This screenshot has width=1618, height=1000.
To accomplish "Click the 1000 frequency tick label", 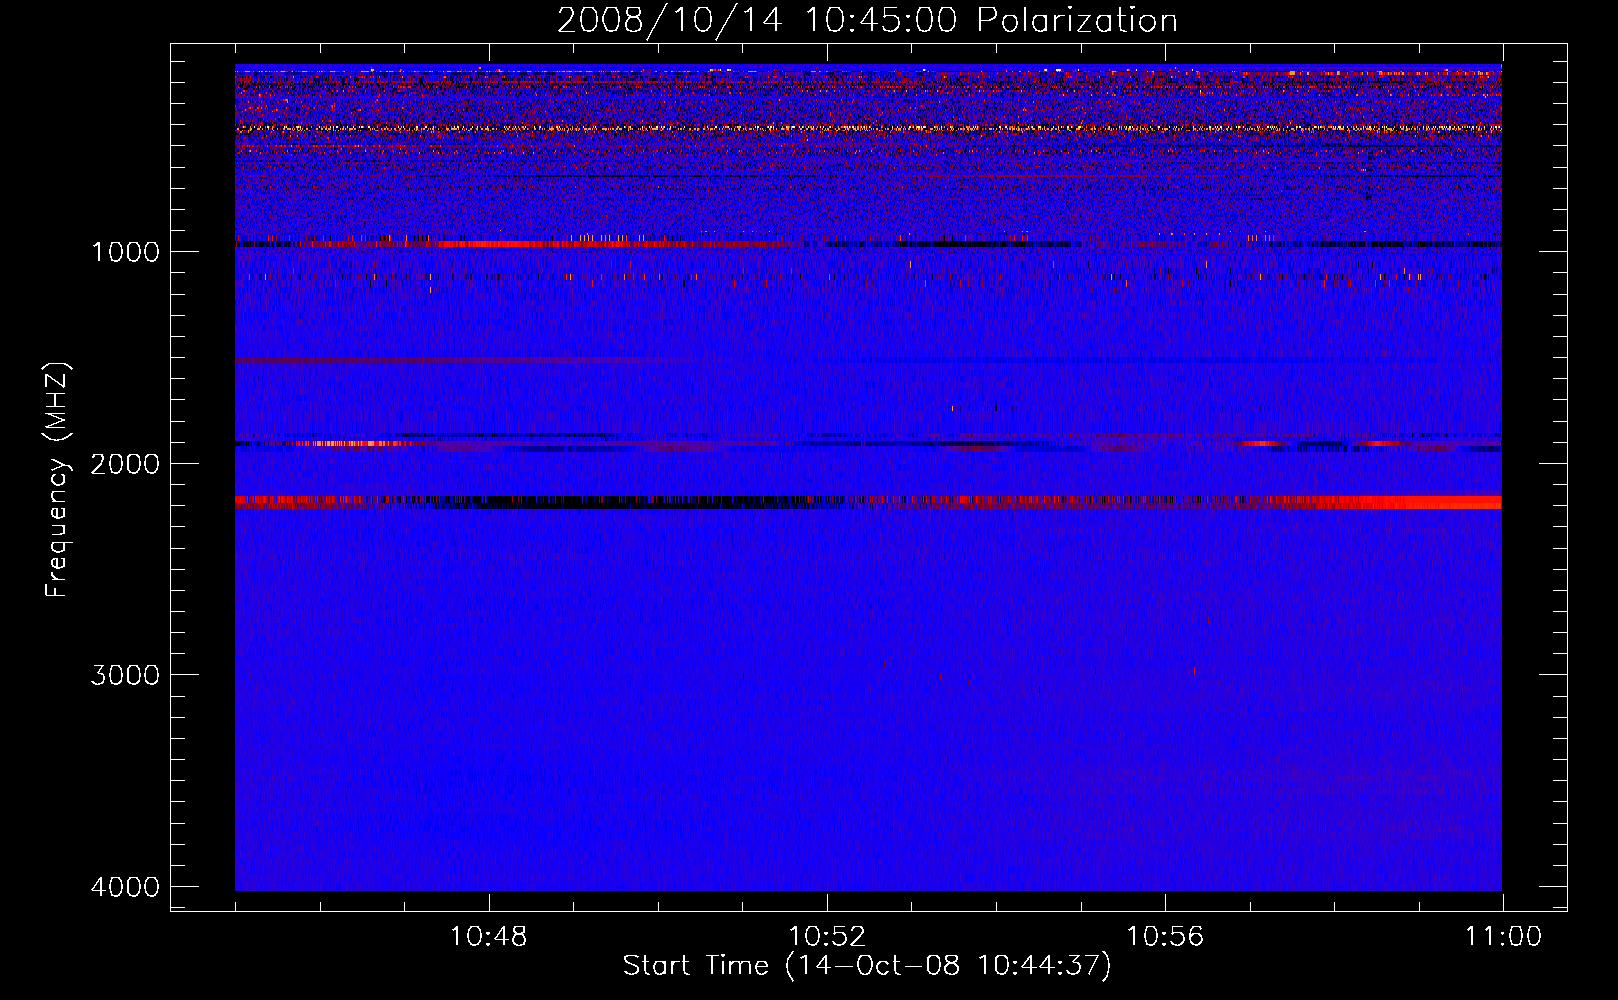I will click(125, 251).
